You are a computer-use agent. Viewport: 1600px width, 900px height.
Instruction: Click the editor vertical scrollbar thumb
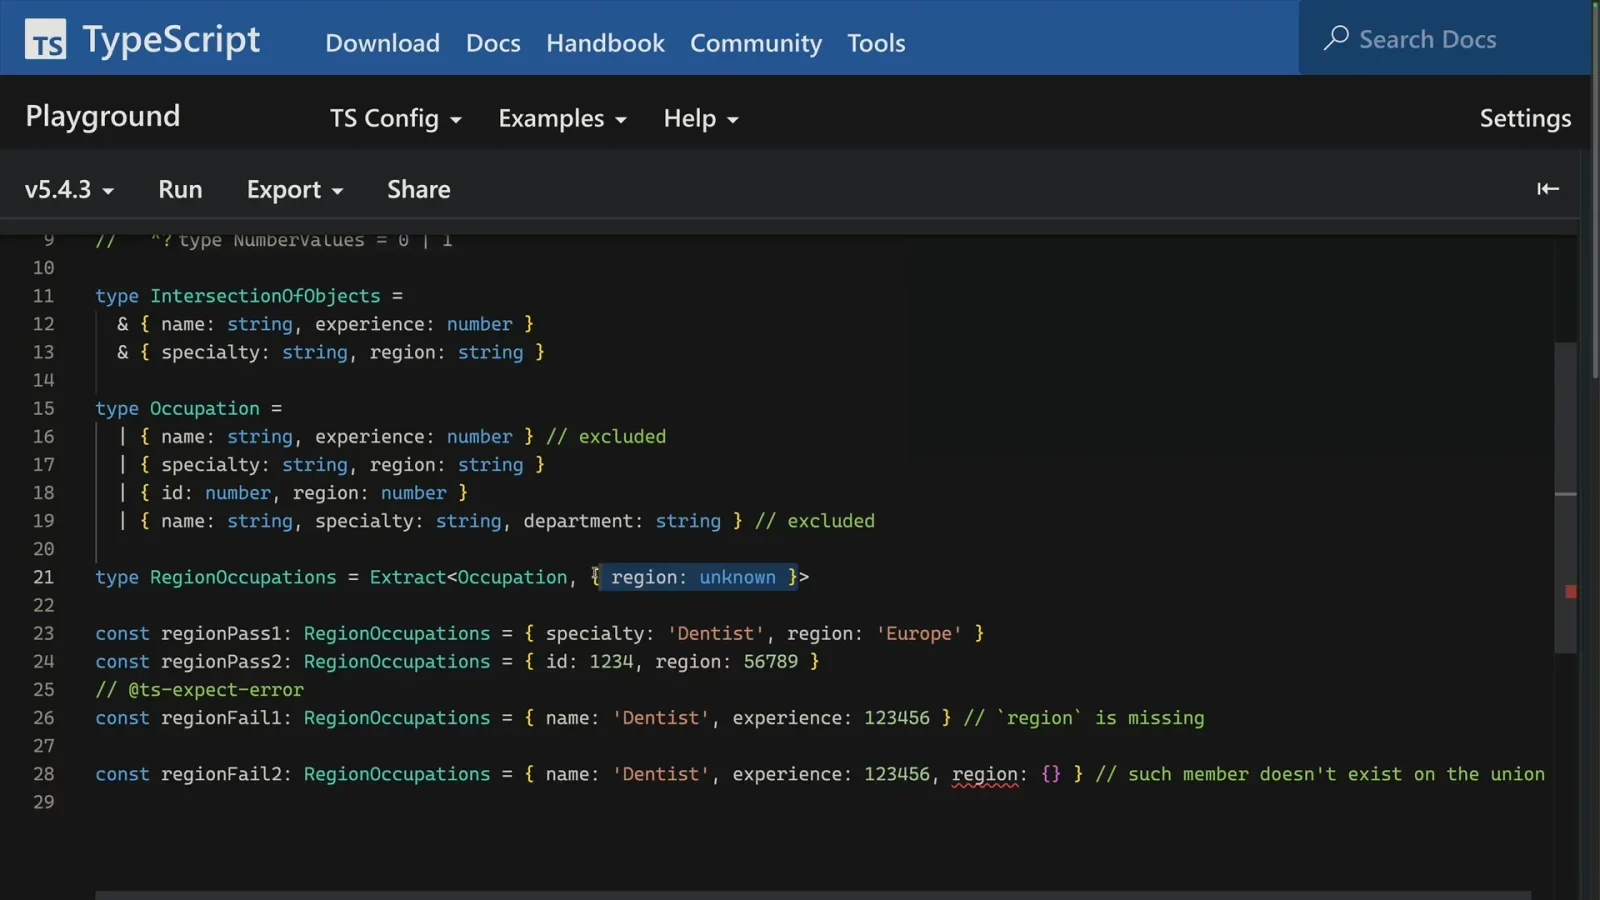1566,498
